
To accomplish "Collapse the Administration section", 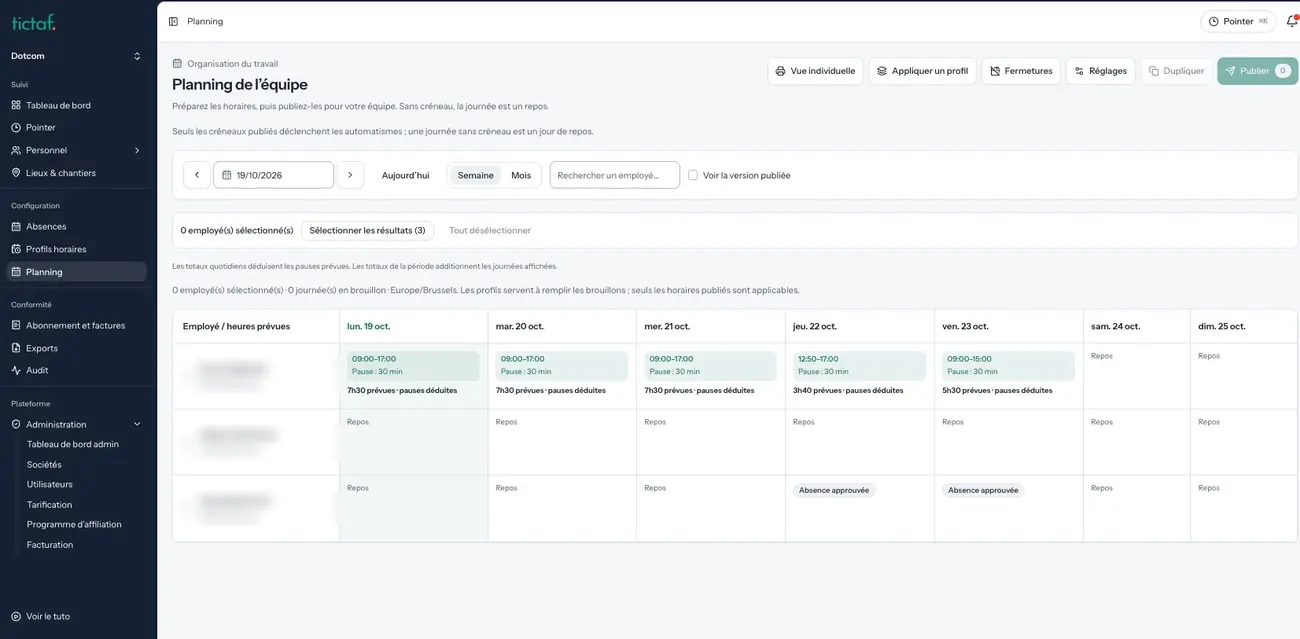I will pos(78,424).
